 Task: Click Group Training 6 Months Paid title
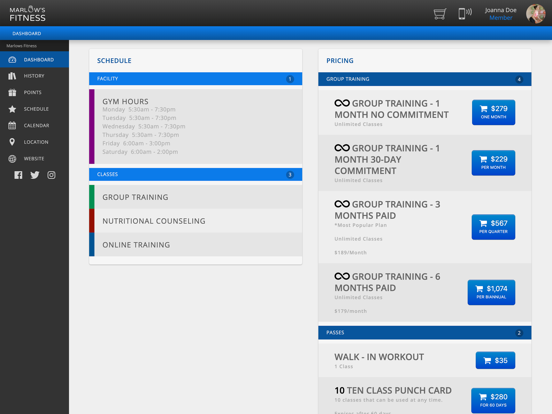pyautogui.click(x=387, y=282)
